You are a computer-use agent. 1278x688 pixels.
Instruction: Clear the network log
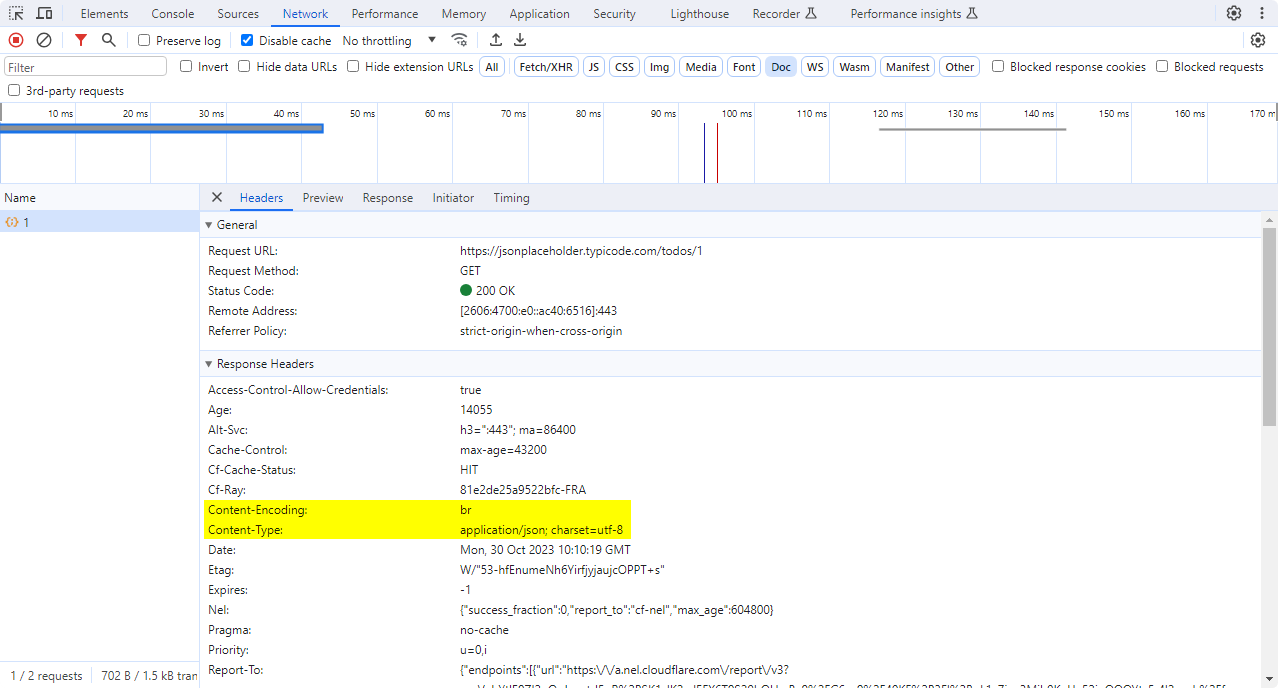pos(44,40)
